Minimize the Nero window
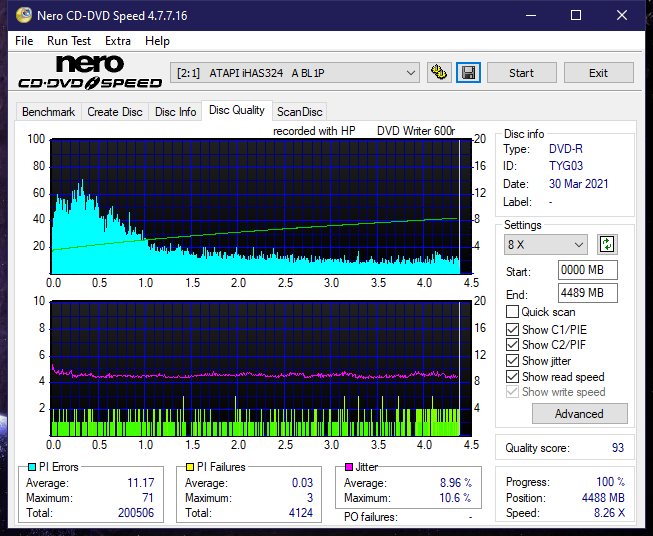Viewport: 653px width, 536px height. (531, 15)
